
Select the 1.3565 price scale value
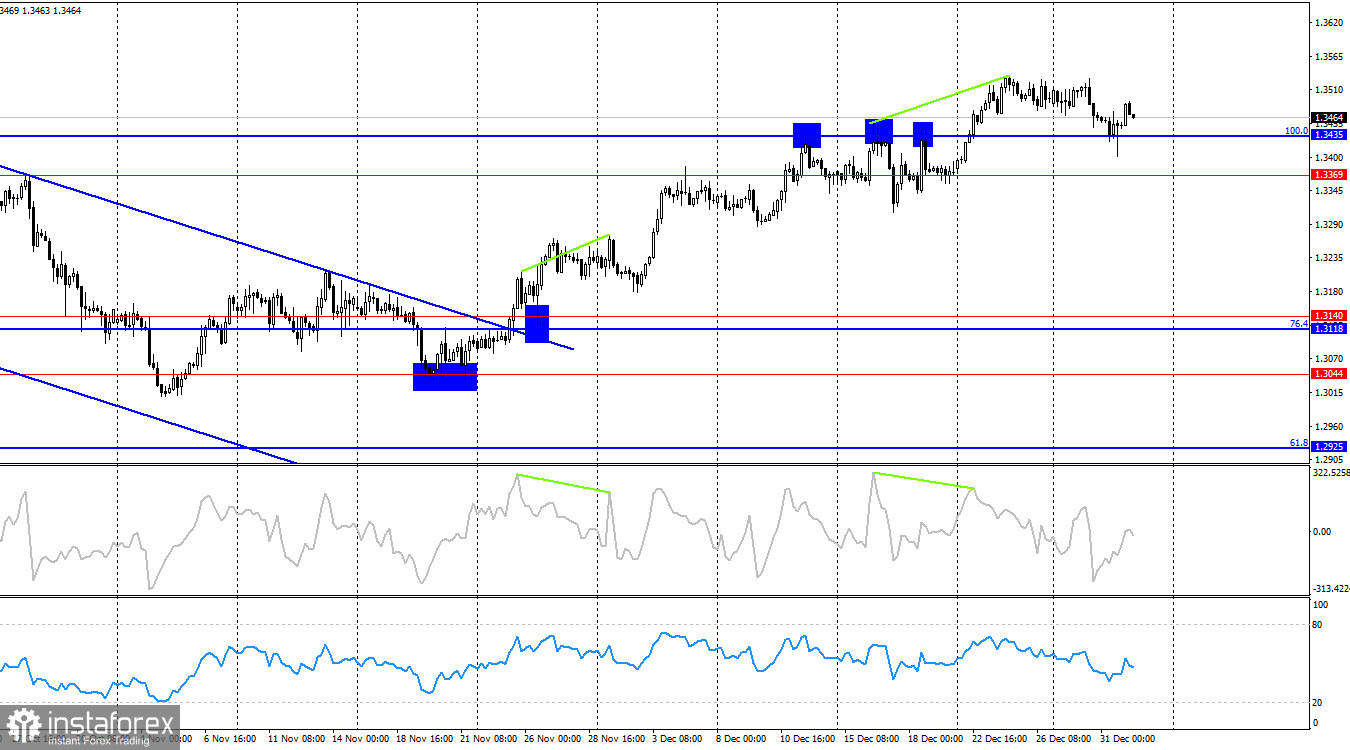tap(1329, 56)
